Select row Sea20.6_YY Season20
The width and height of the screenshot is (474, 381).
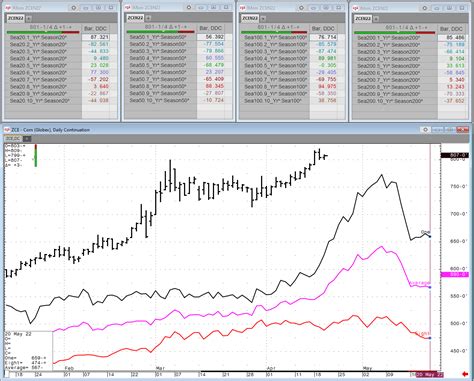(x=43, y=72)
